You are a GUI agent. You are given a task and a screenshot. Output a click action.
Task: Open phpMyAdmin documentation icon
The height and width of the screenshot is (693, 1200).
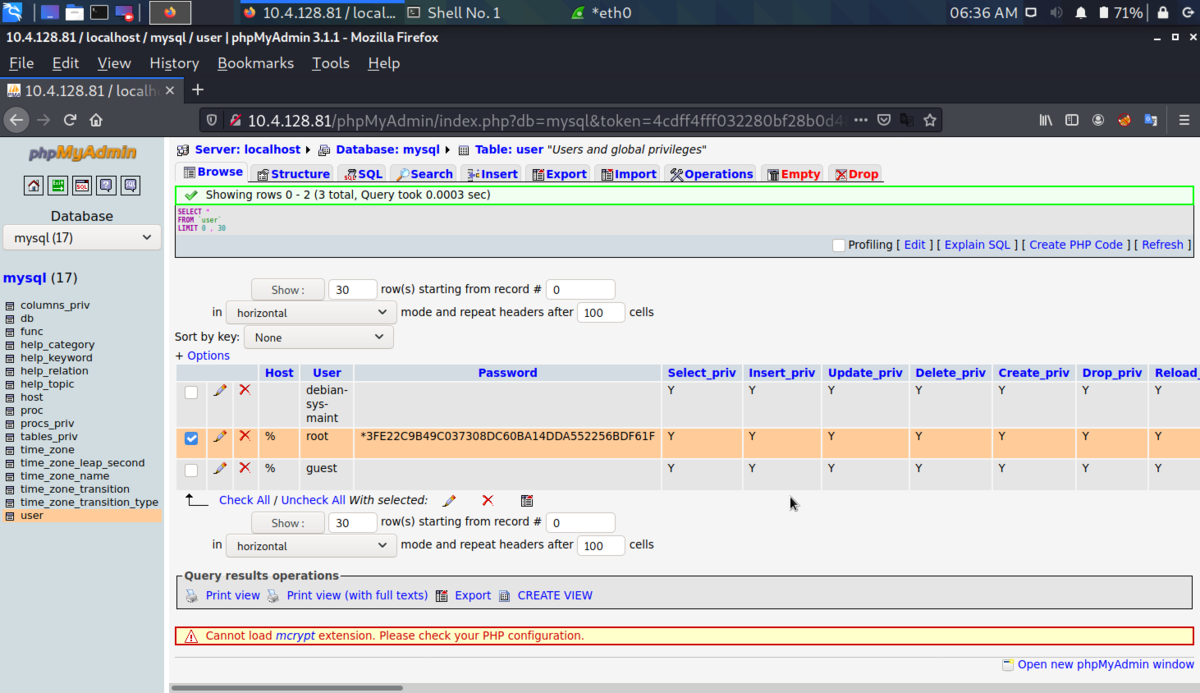[106, 186]
